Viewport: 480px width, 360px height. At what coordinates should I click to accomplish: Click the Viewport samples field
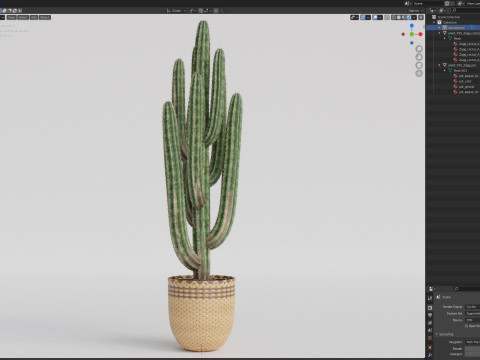tap(473, 354)
